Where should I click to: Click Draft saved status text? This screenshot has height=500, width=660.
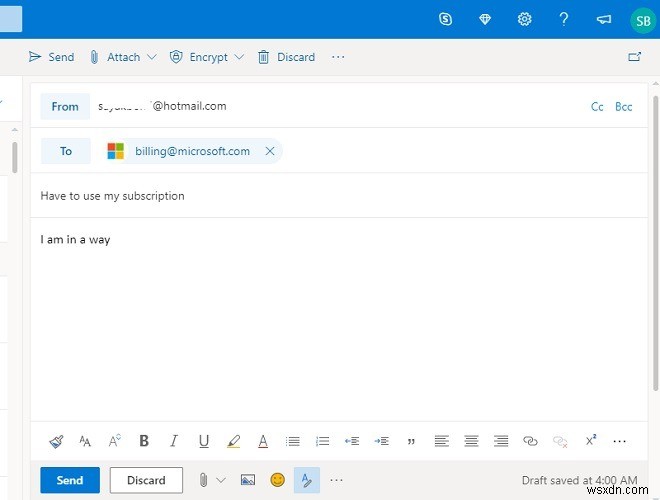(x=579, y=480)
